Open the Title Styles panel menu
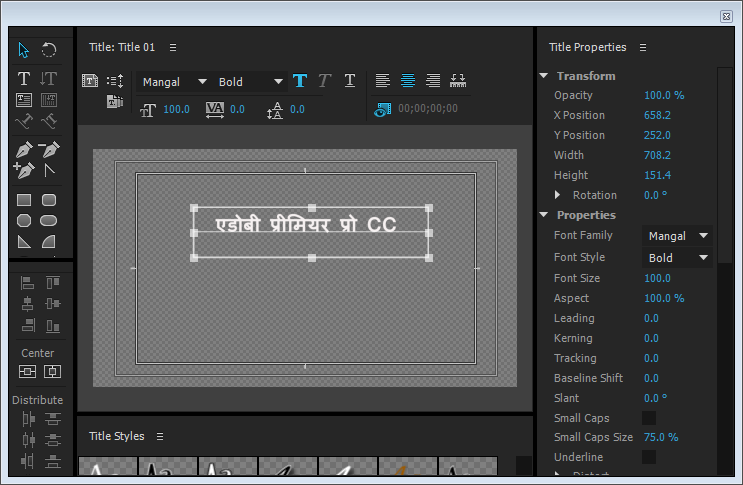Image resolution: width=743 pixels, height=485 pixels. pyautogui.click(x=160, y=436)
